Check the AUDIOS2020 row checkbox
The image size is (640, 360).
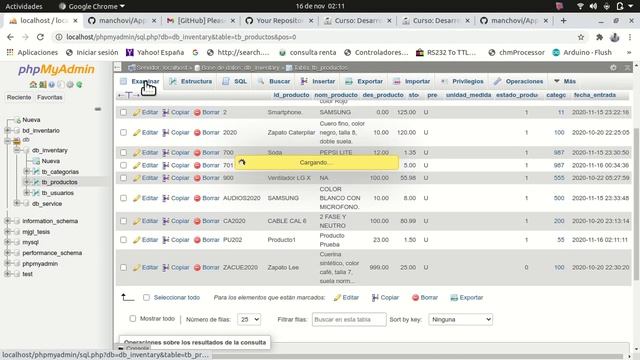point(123,198)
